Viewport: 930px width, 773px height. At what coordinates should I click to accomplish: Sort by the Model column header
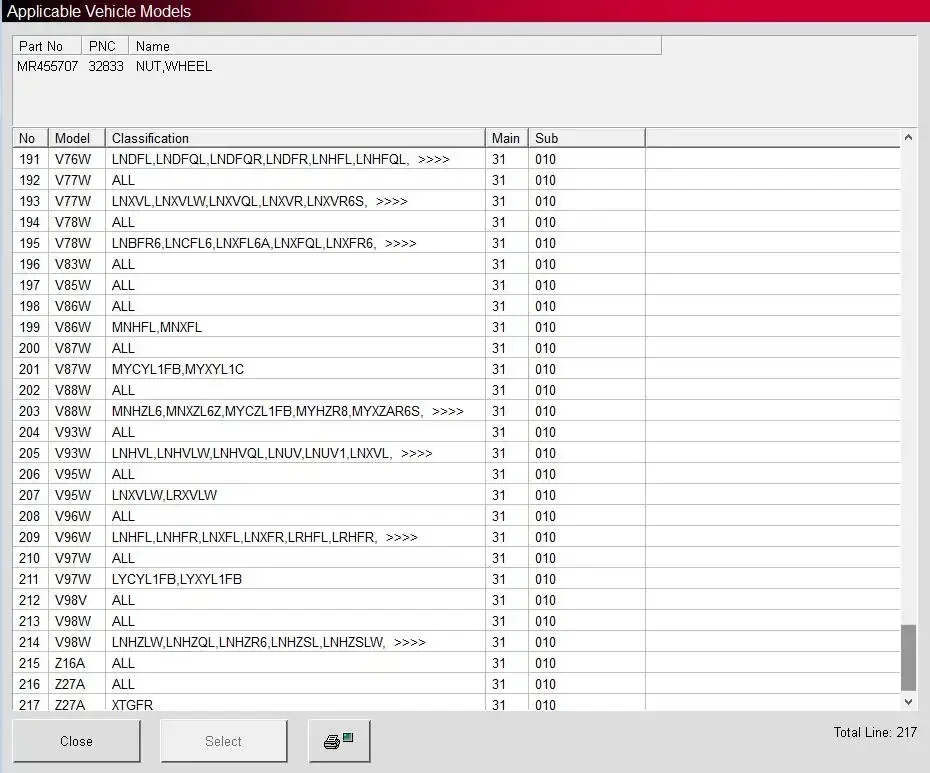point(77,138)
